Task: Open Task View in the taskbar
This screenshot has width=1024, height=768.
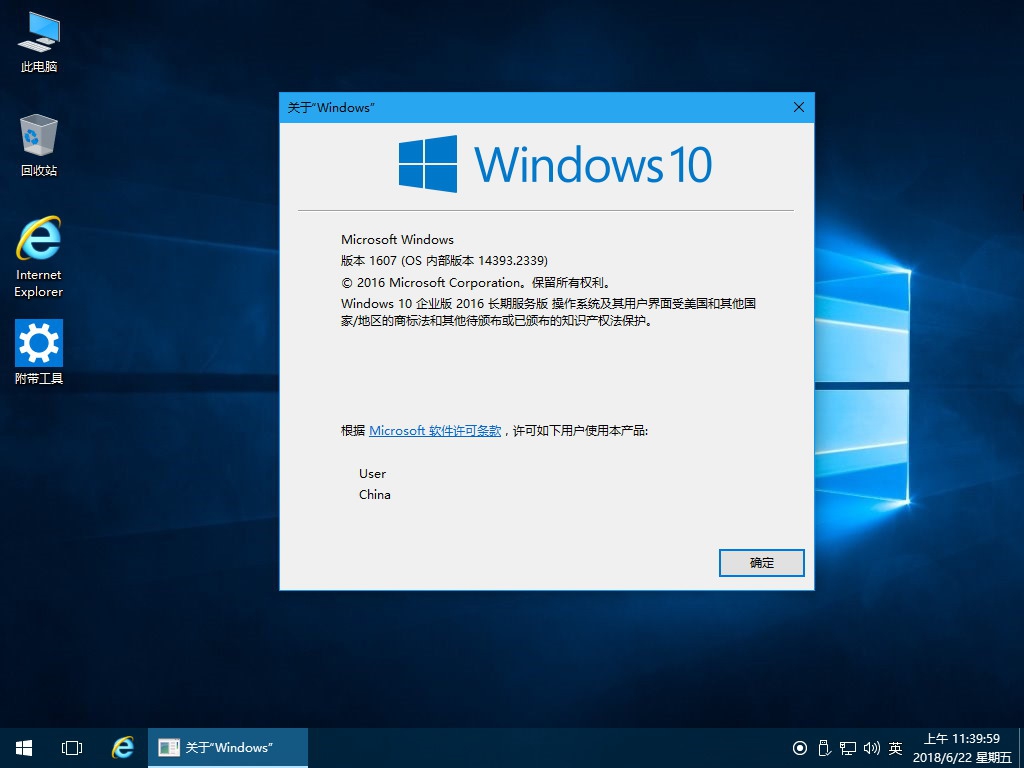Action: [x=72, y=748]
